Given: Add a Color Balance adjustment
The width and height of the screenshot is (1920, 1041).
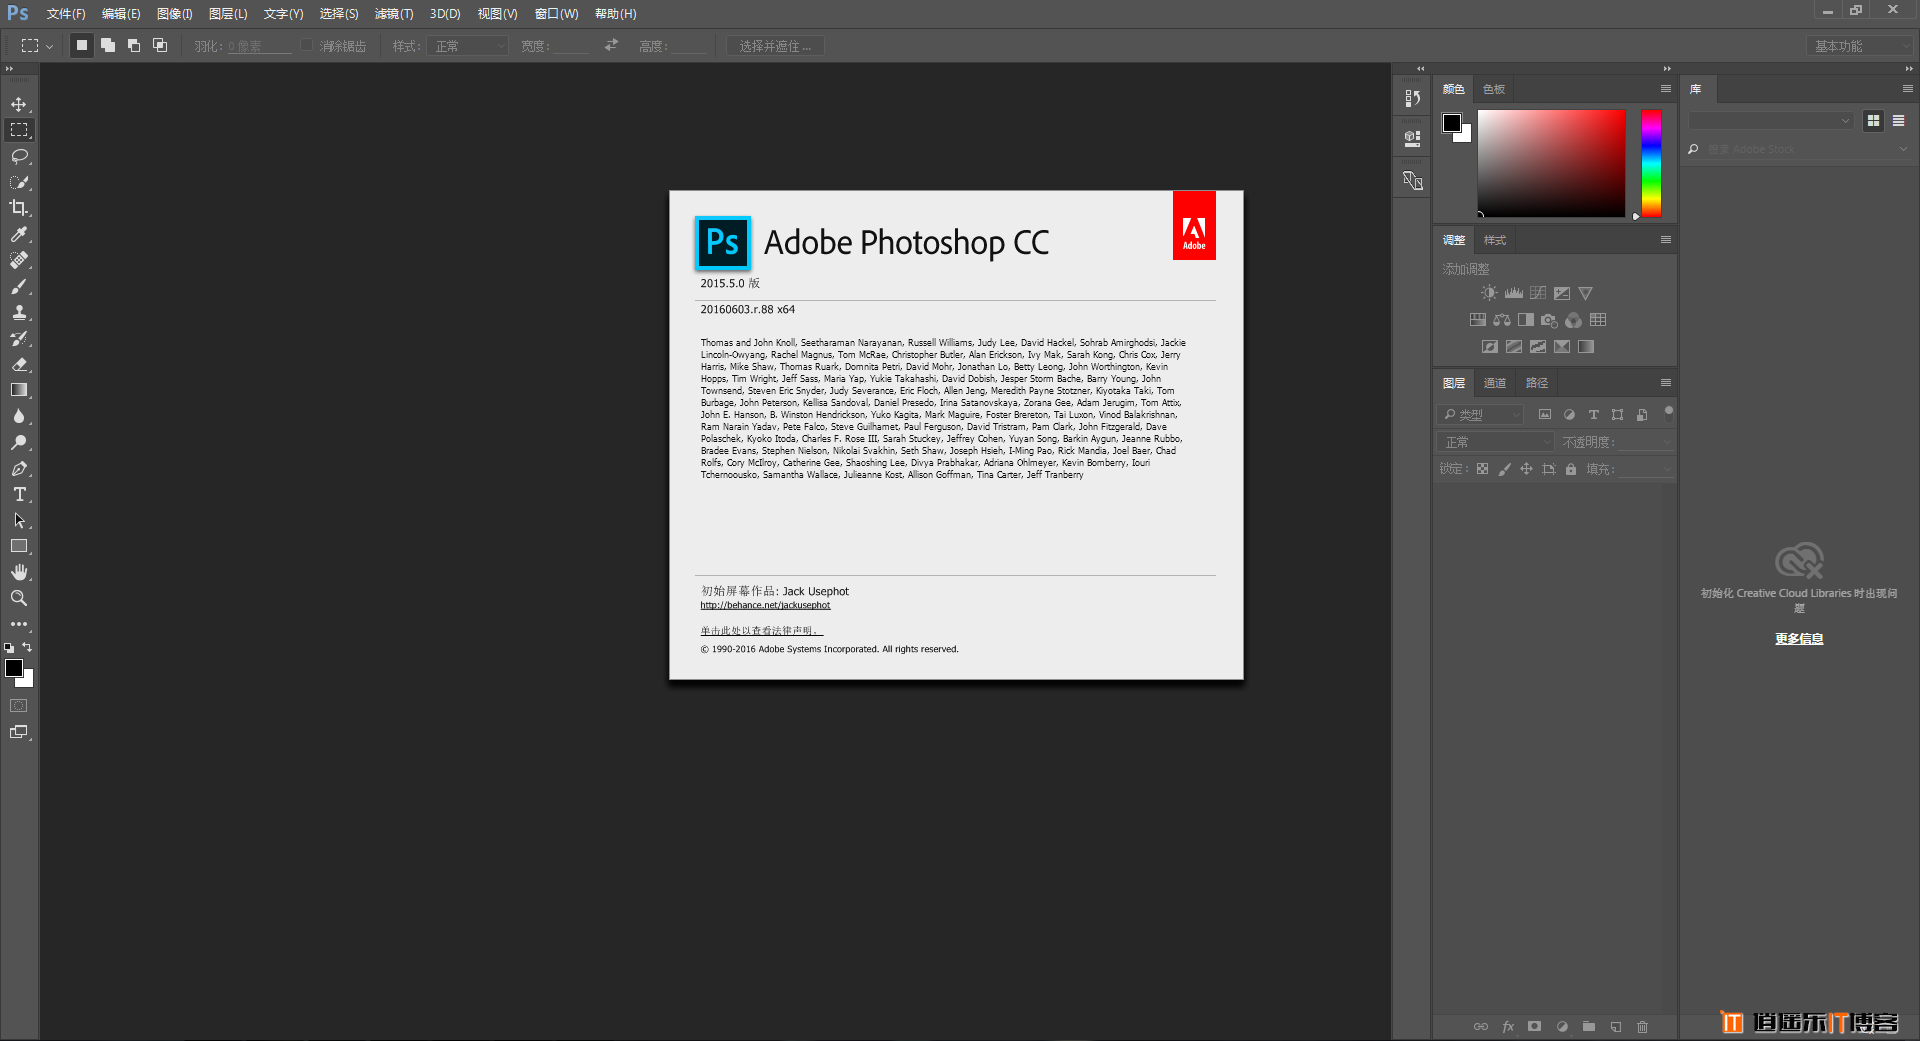Looking at the screenshot, I should point(1502,320).
